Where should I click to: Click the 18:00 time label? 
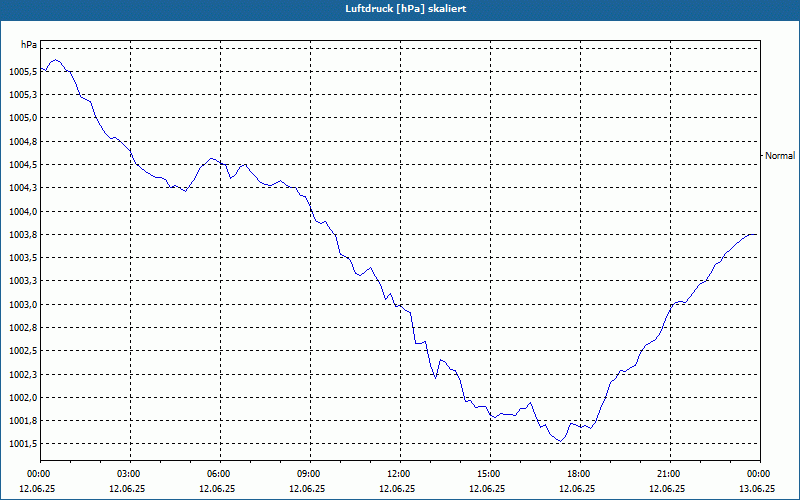(577, 474)
